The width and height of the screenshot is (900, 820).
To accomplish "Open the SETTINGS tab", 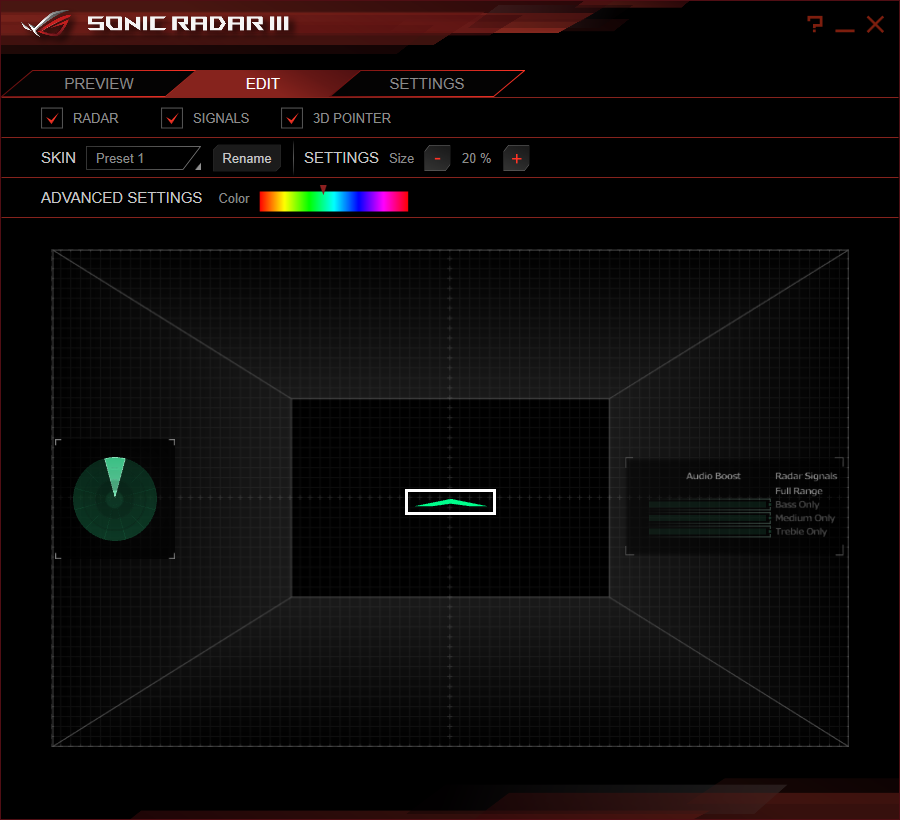I will [426, 84].
